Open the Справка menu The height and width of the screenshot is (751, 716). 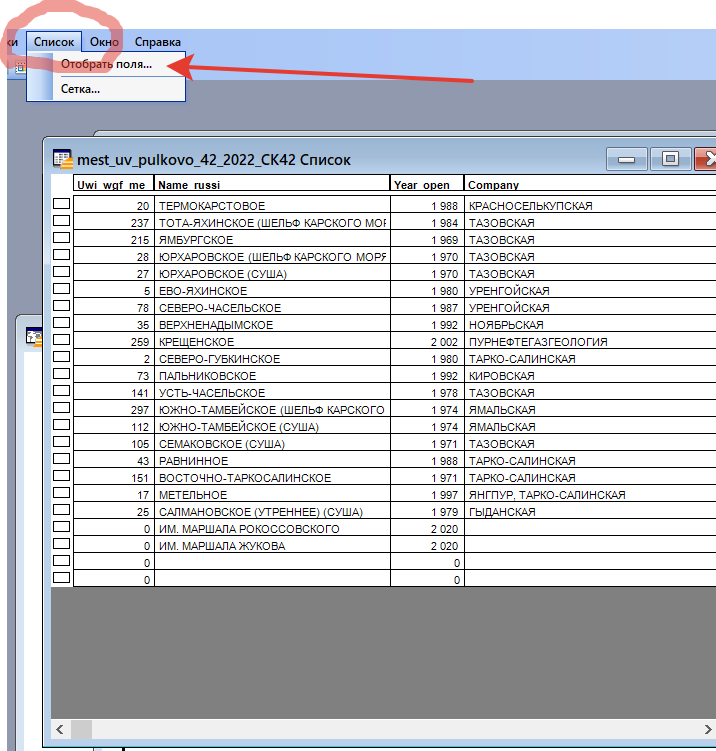pyautogui.click(x=157, y=42)
